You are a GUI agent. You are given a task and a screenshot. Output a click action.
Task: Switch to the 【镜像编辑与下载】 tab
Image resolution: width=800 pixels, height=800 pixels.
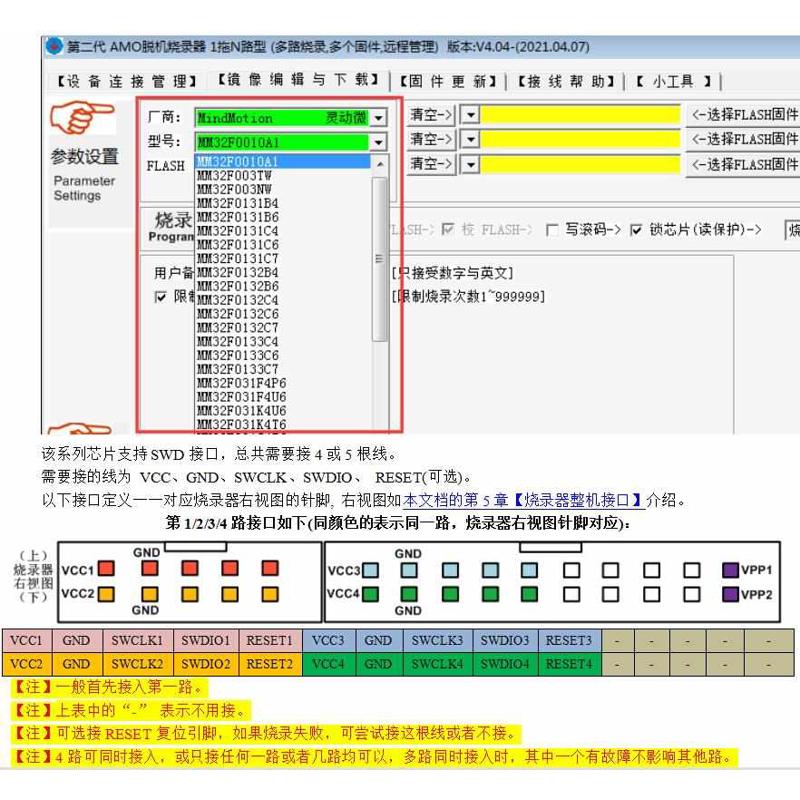[x=297, y=80]
